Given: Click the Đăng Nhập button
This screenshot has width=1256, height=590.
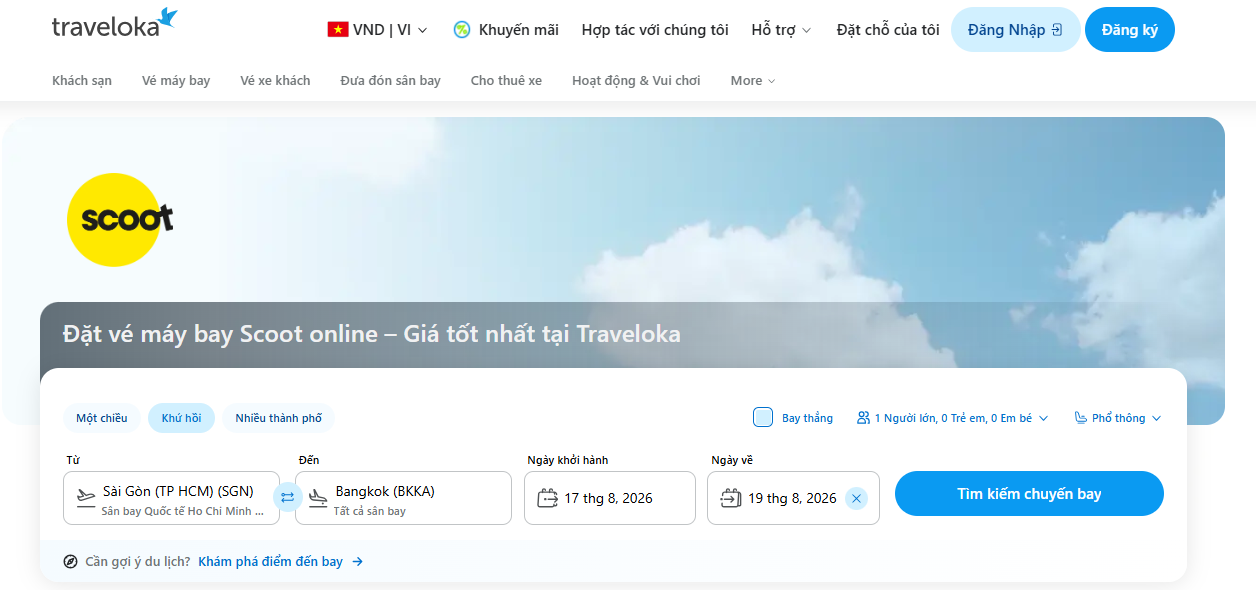Looking at the screenshot, I should pyautogui.click(x=1015, y=30).
